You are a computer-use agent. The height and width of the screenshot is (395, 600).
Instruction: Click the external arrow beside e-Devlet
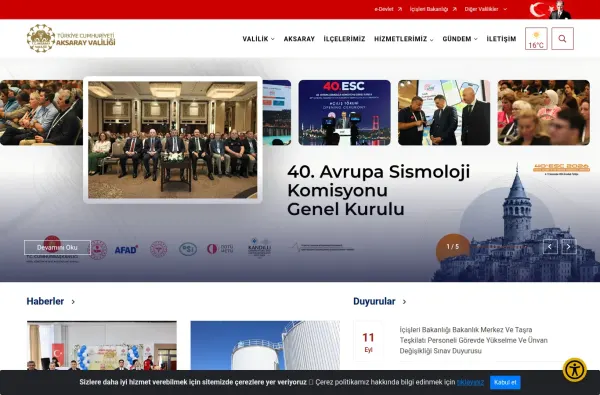click(399, 9)
